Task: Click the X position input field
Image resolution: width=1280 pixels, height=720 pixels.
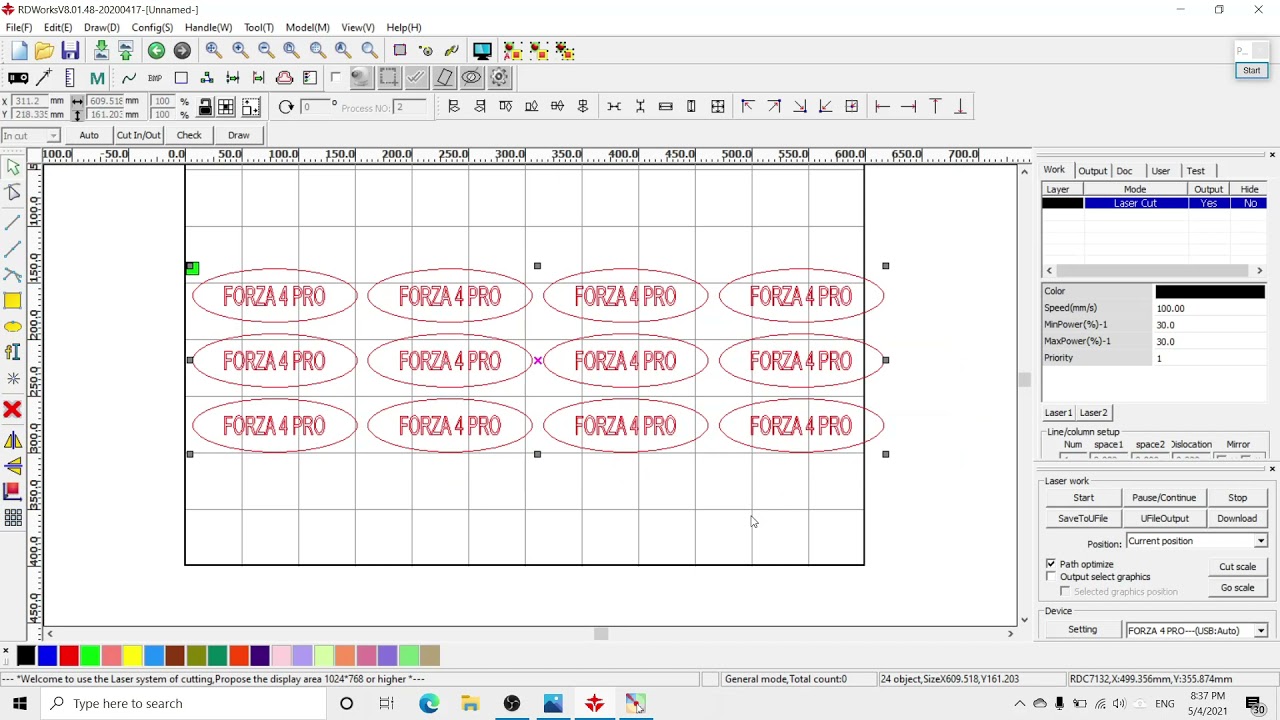Action: [x=28, y=101]
